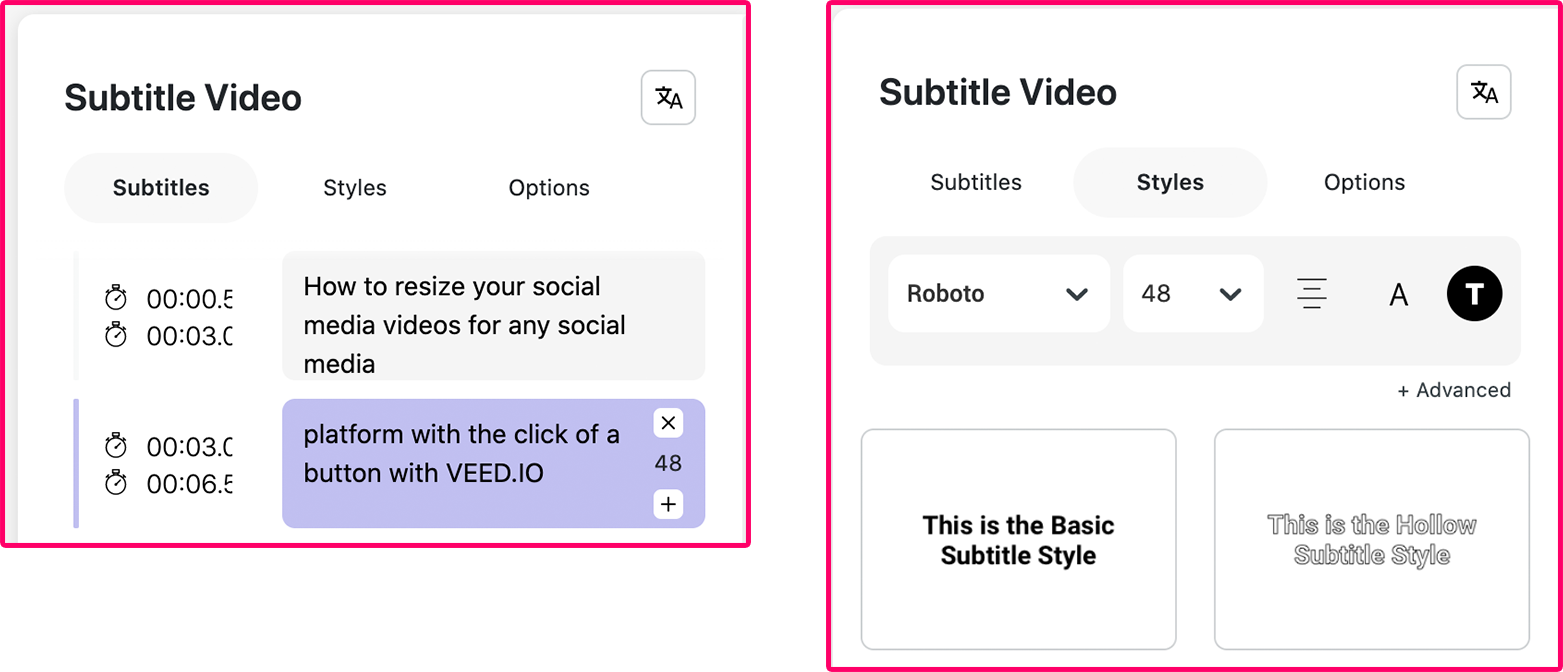The height and width of the screenshot is (672, 1563).
Task: Switch to Options tab in left panel
Action: 549,188
